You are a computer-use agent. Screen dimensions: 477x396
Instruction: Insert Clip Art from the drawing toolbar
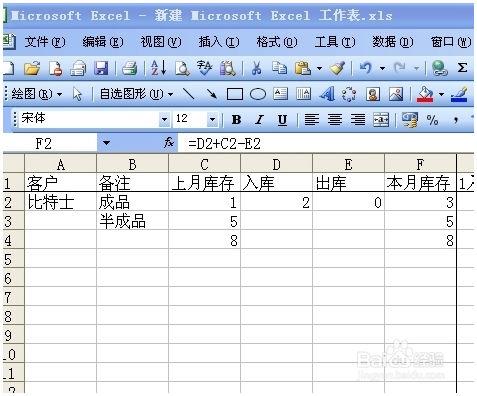373,94
